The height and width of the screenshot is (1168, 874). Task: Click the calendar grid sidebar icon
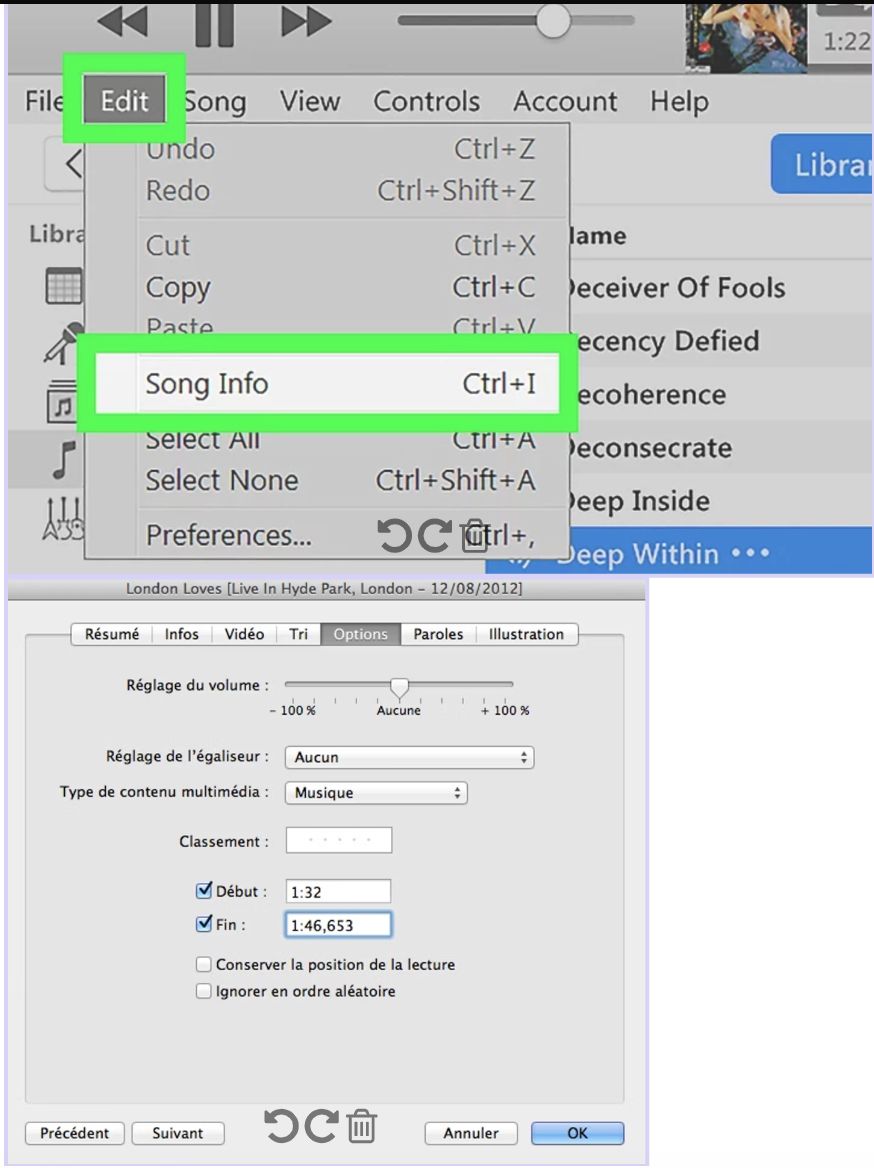[64, 288]
